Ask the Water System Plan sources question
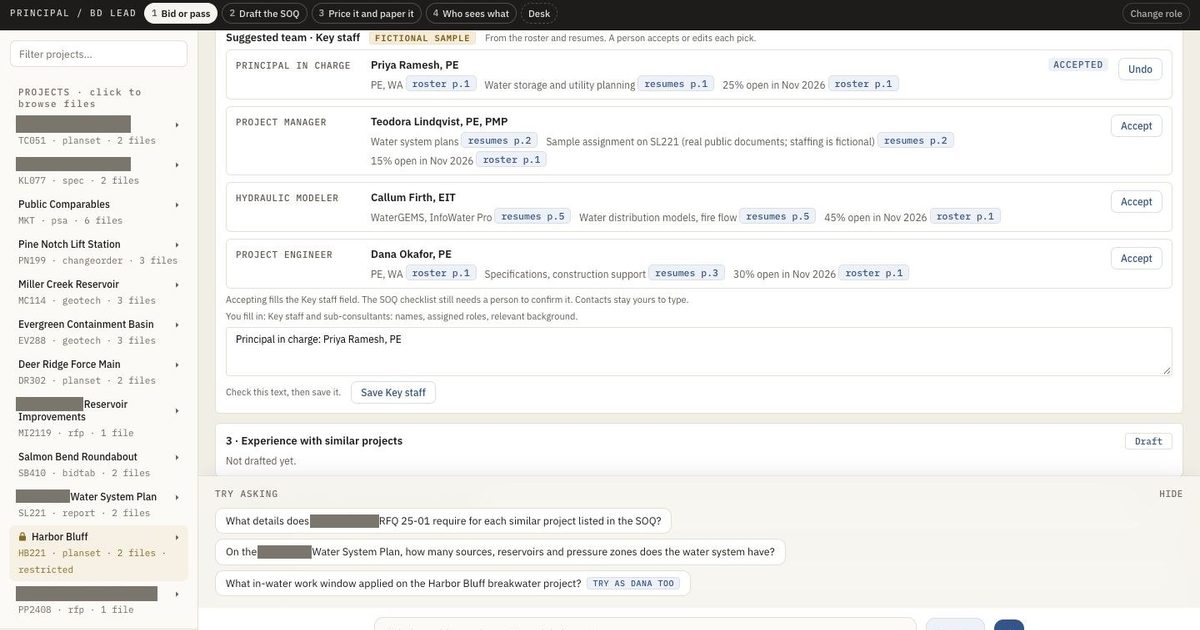The width and height of the screenshot is (1200, 630). pos(500,552)
